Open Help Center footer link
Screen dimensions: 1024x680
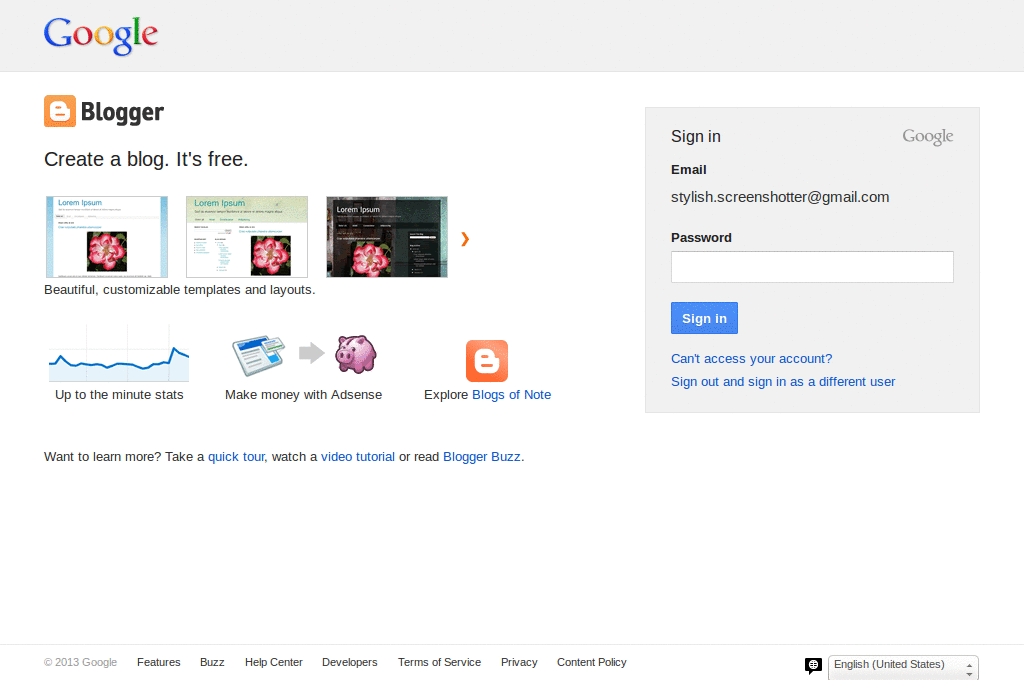pyautogui.click(x=274, y=662)
